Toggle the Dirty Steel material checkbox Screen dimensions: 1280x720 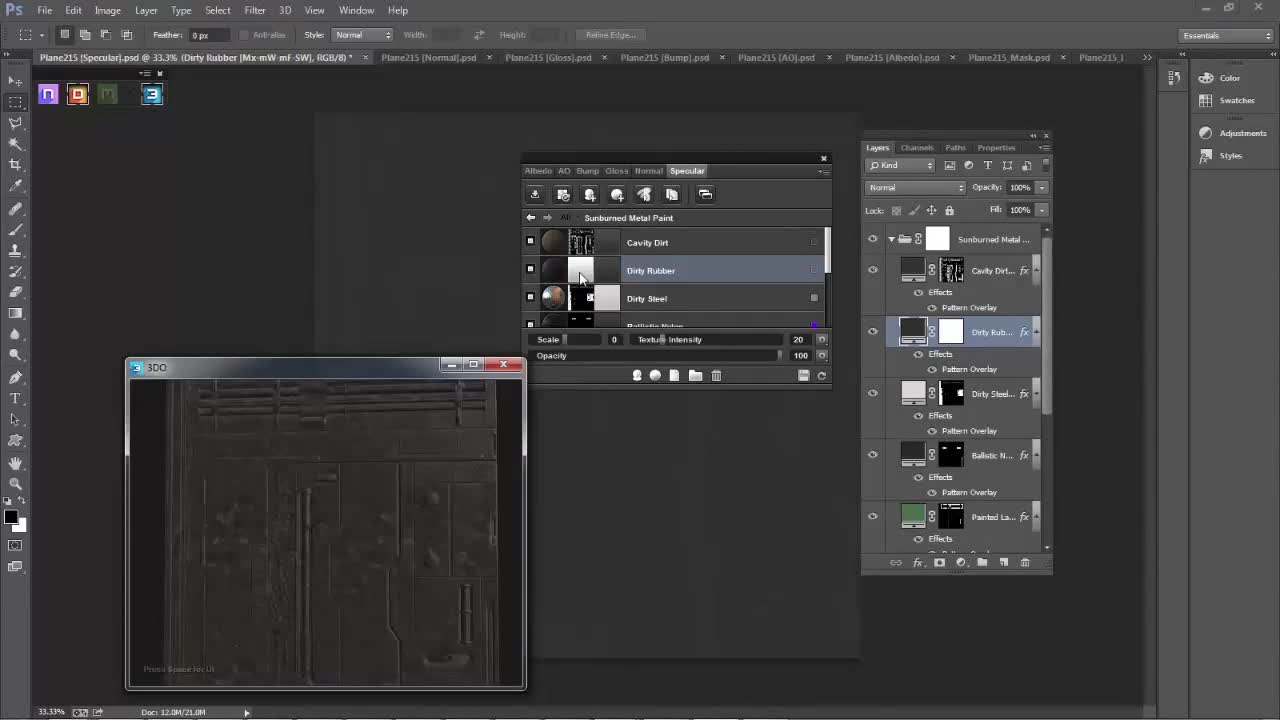coord(530,297)
